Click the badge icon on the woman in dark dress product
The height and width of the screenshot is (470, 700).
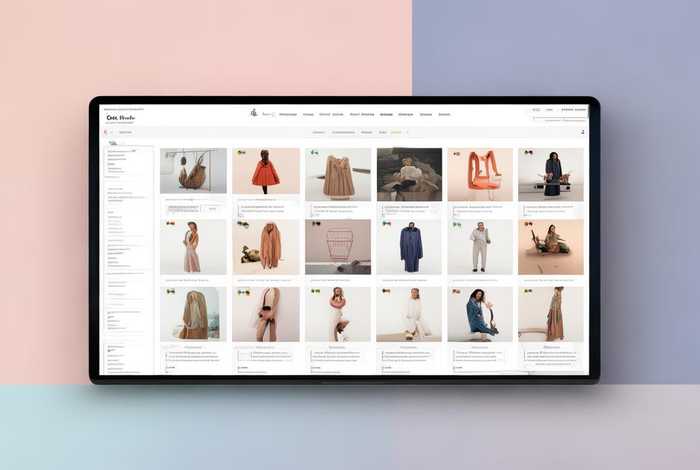[x=527, y=153]
